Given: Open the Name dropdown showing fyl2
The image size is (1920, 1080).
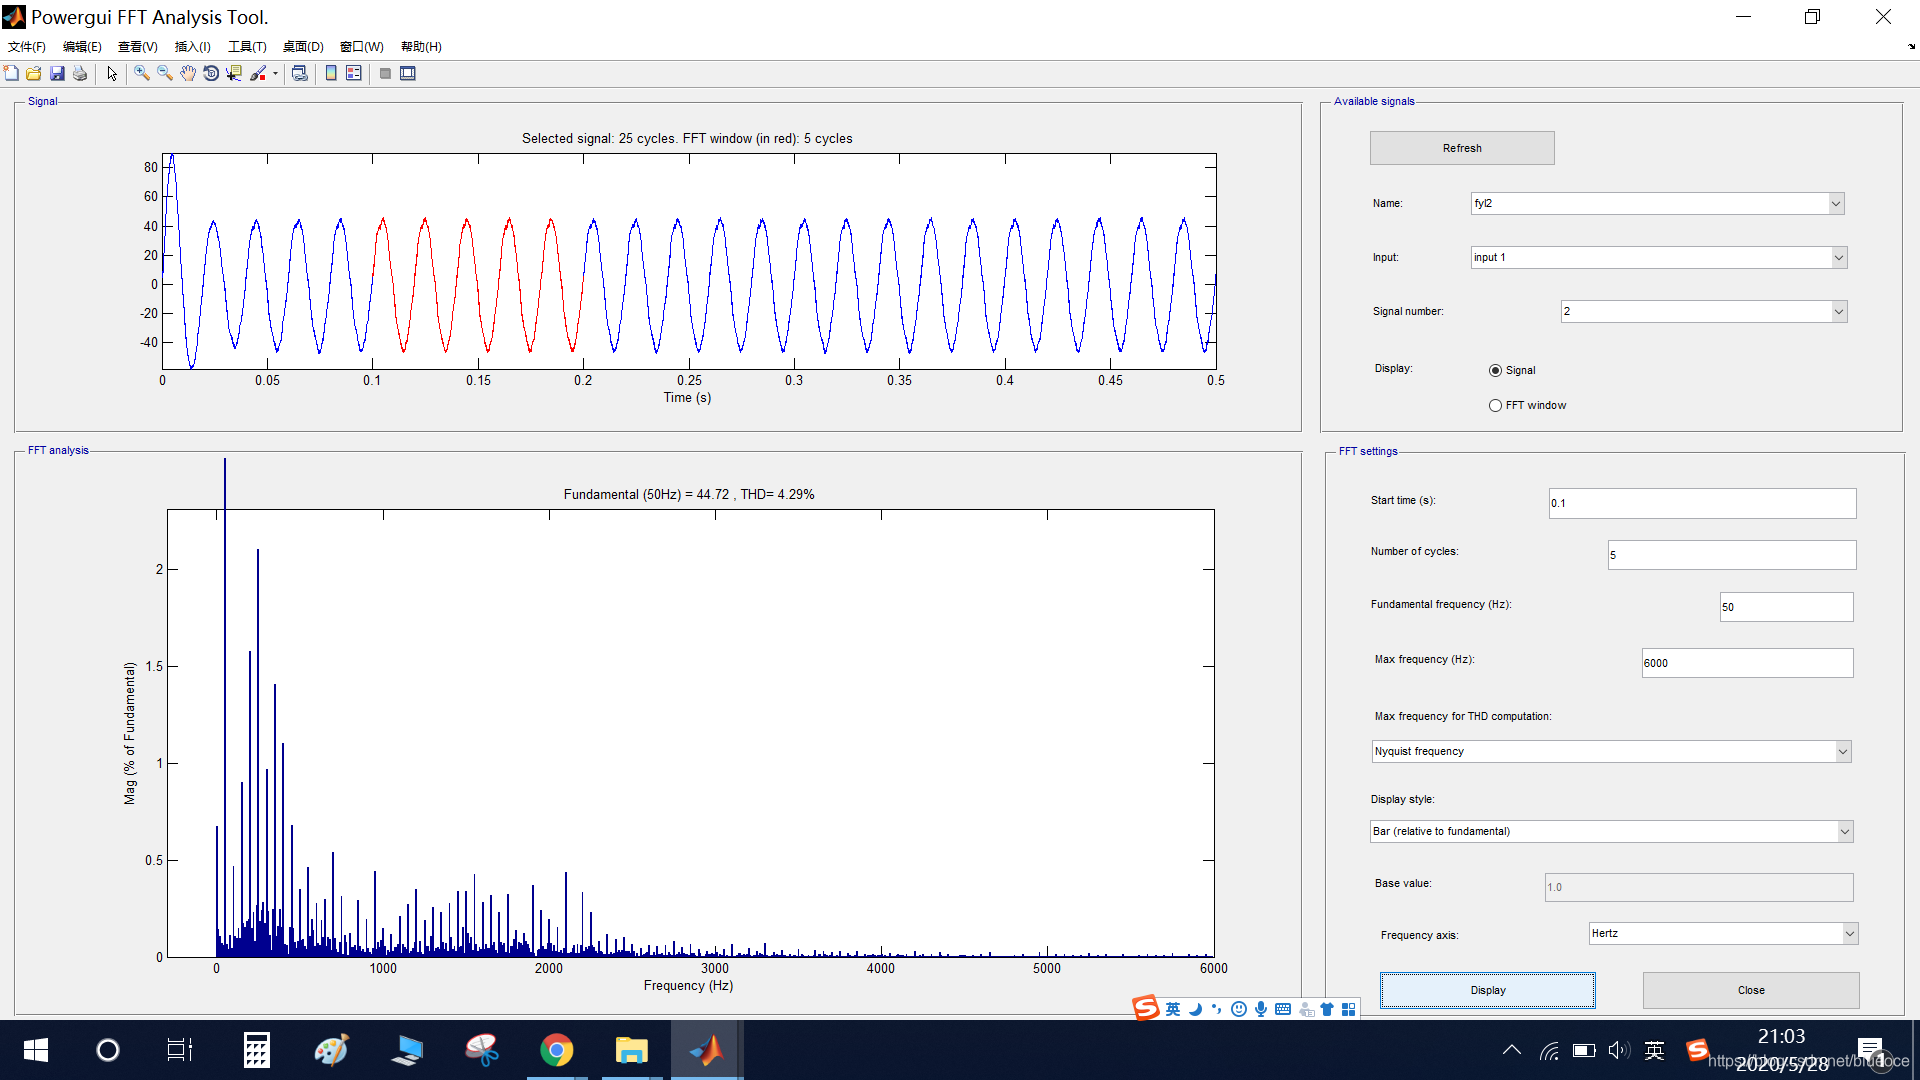Looking at the screenshot, I should point(1656,203).
